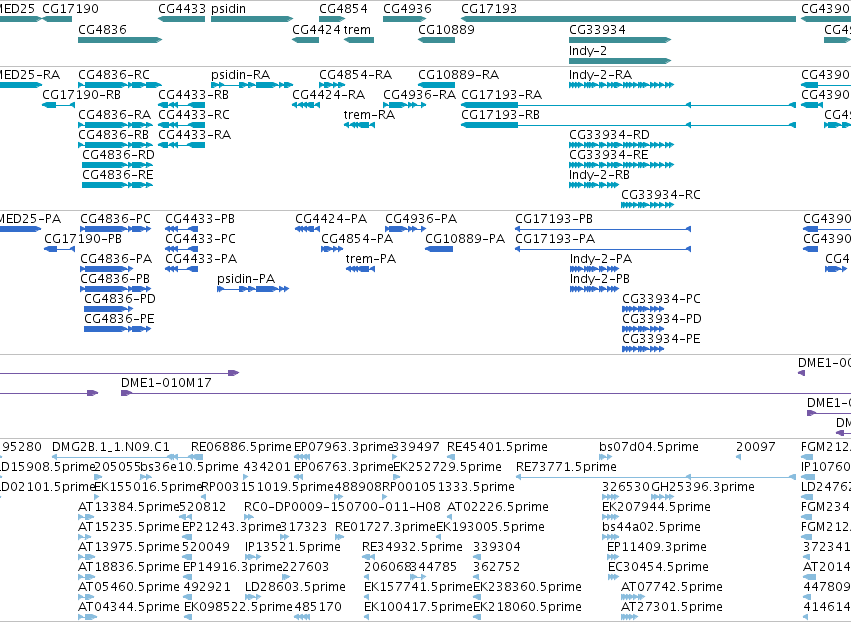The image size is (851, 622).
Task: Select the Indy-2-PA protein feature
Action: click(x=594, y=269)
